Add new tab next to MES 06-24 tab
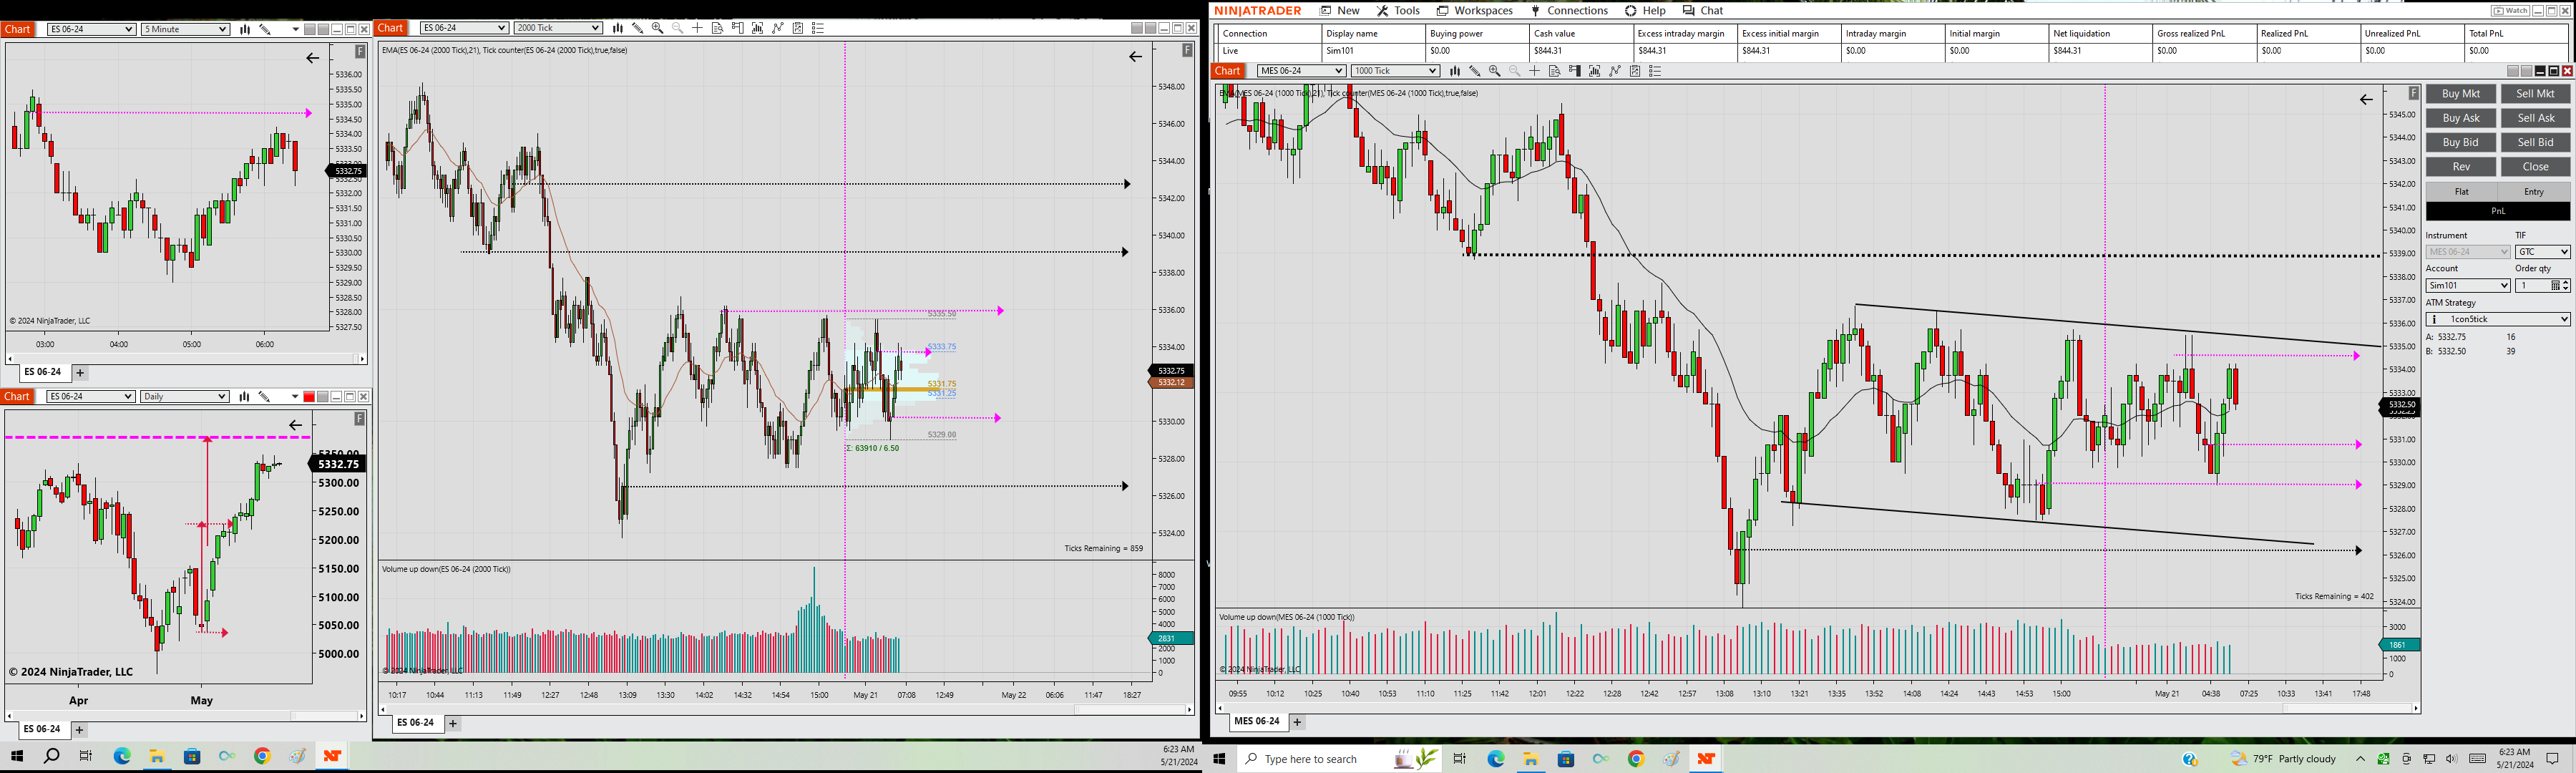 pyautogui.click(x=1297, y=722)
